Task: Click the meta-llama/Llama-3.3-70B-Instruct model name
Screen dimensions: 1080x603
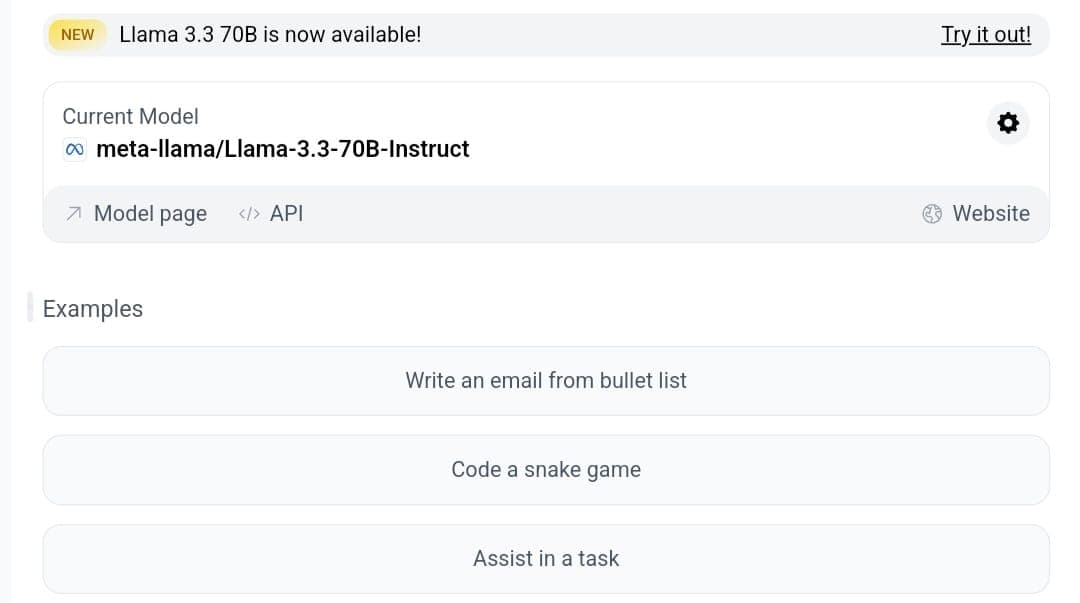Action: click(283, 148)
